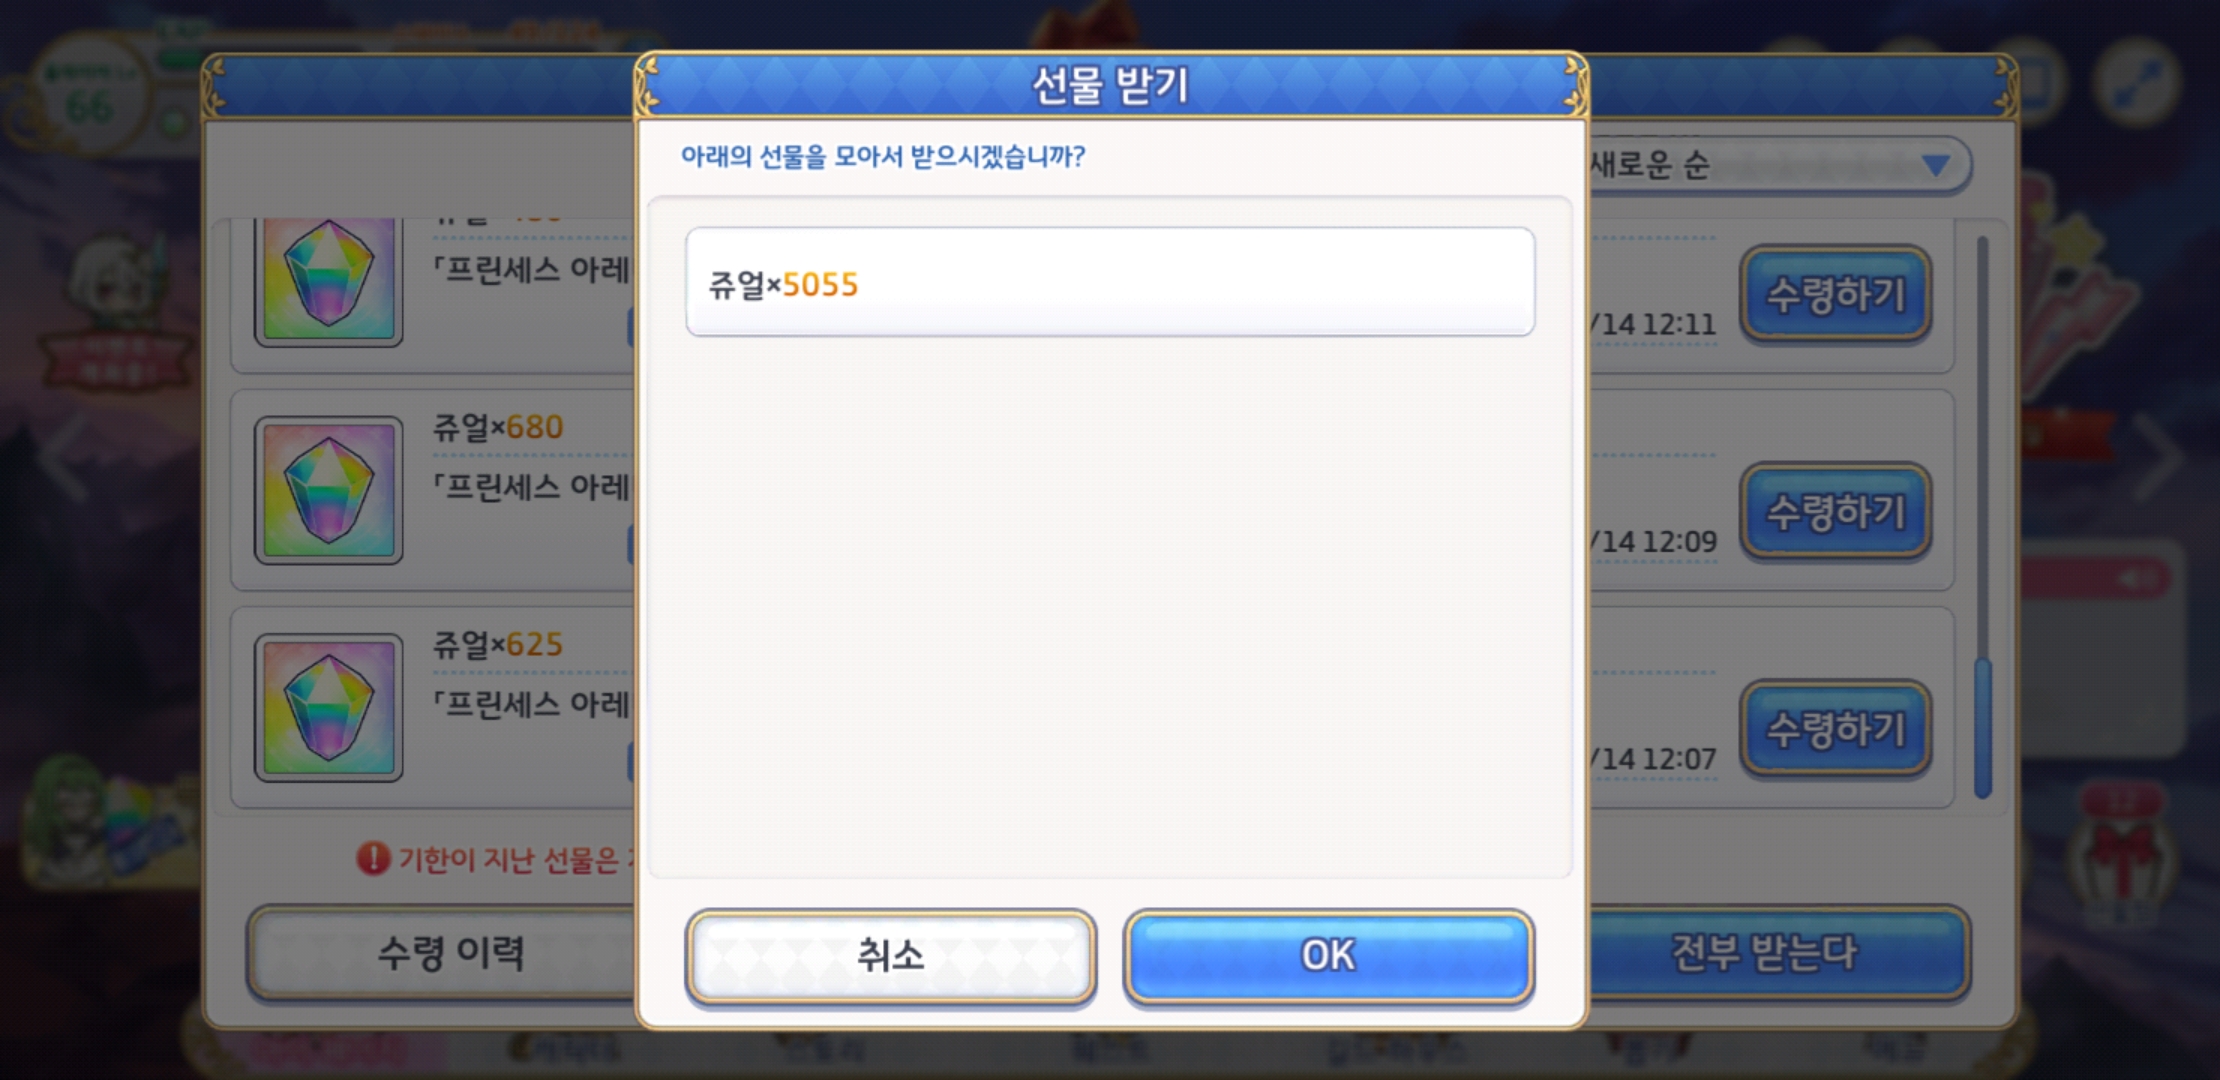Claim the 12:09 gift with 수령하기
Image resolution: width=2220 pixels, height=1080 pixels.
coord(1835,511)
